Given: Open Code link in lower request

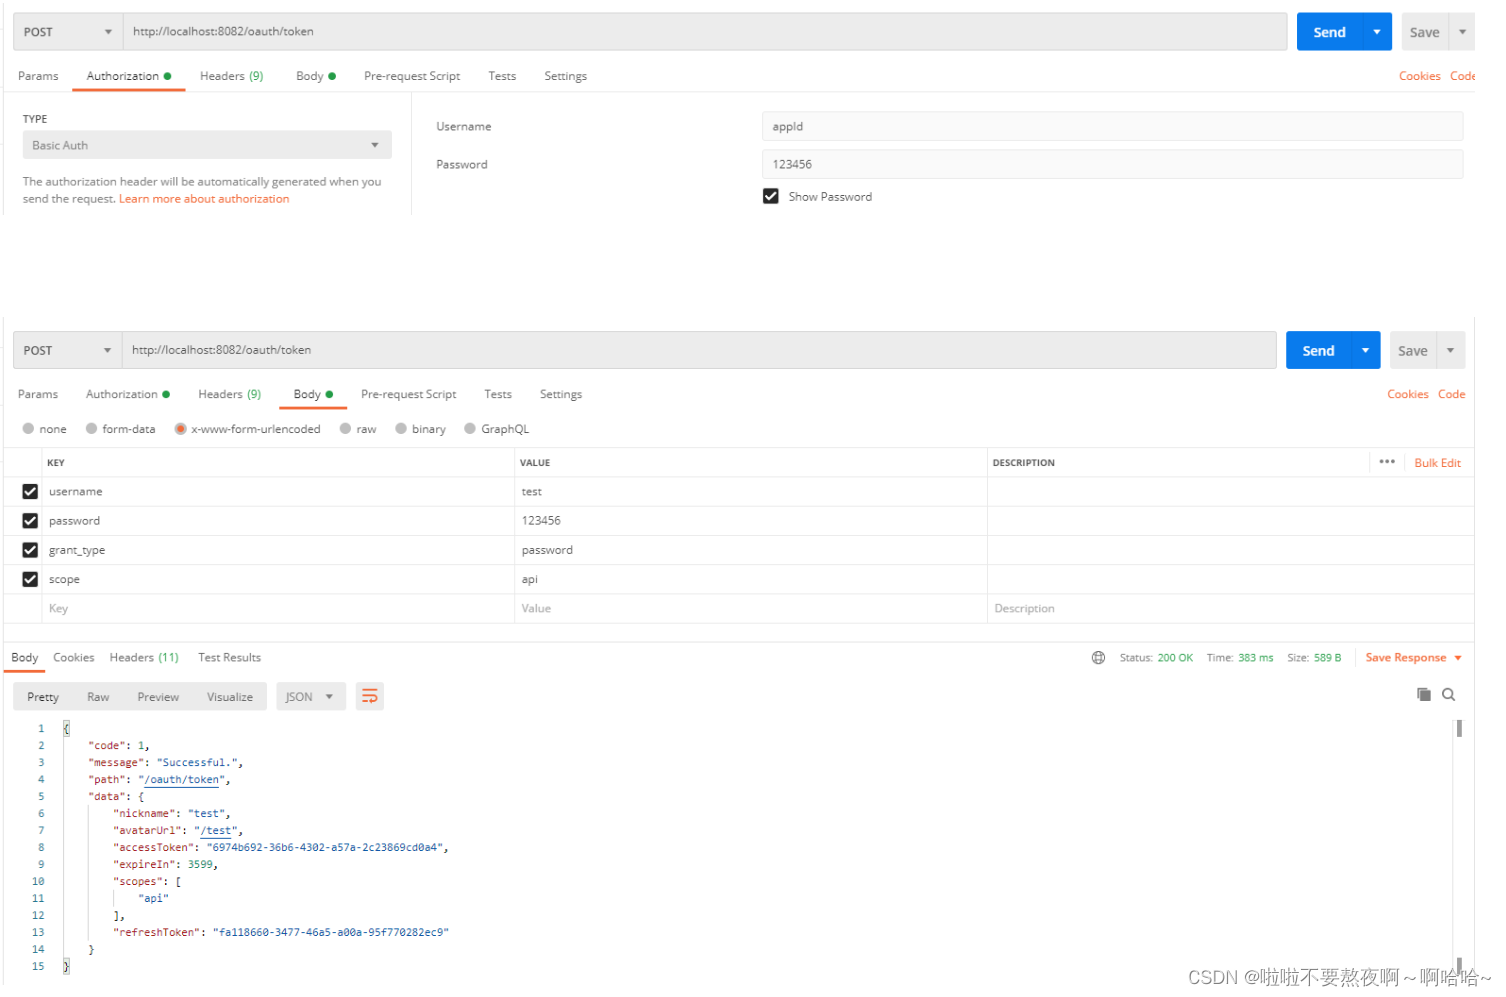Looking at the screenshot, I should [1452, 395].
